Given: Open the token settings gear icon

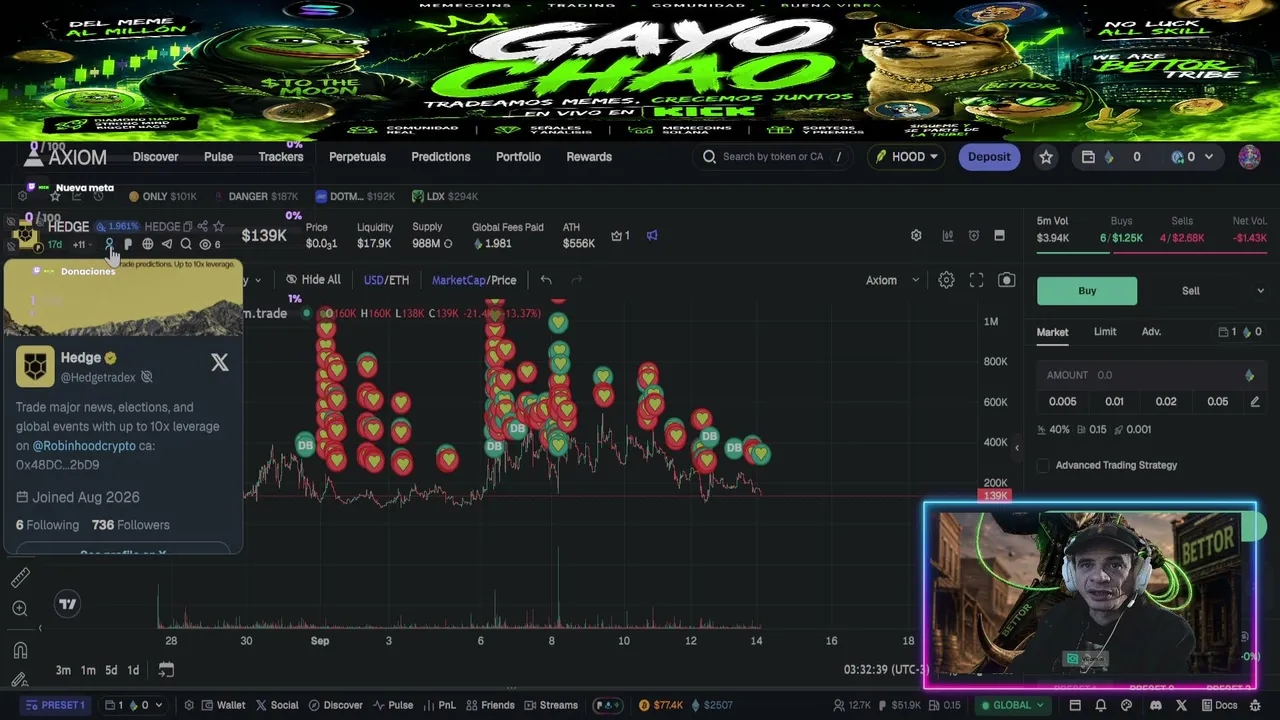Looking at the screenshot, I should [x=916, y=236].
